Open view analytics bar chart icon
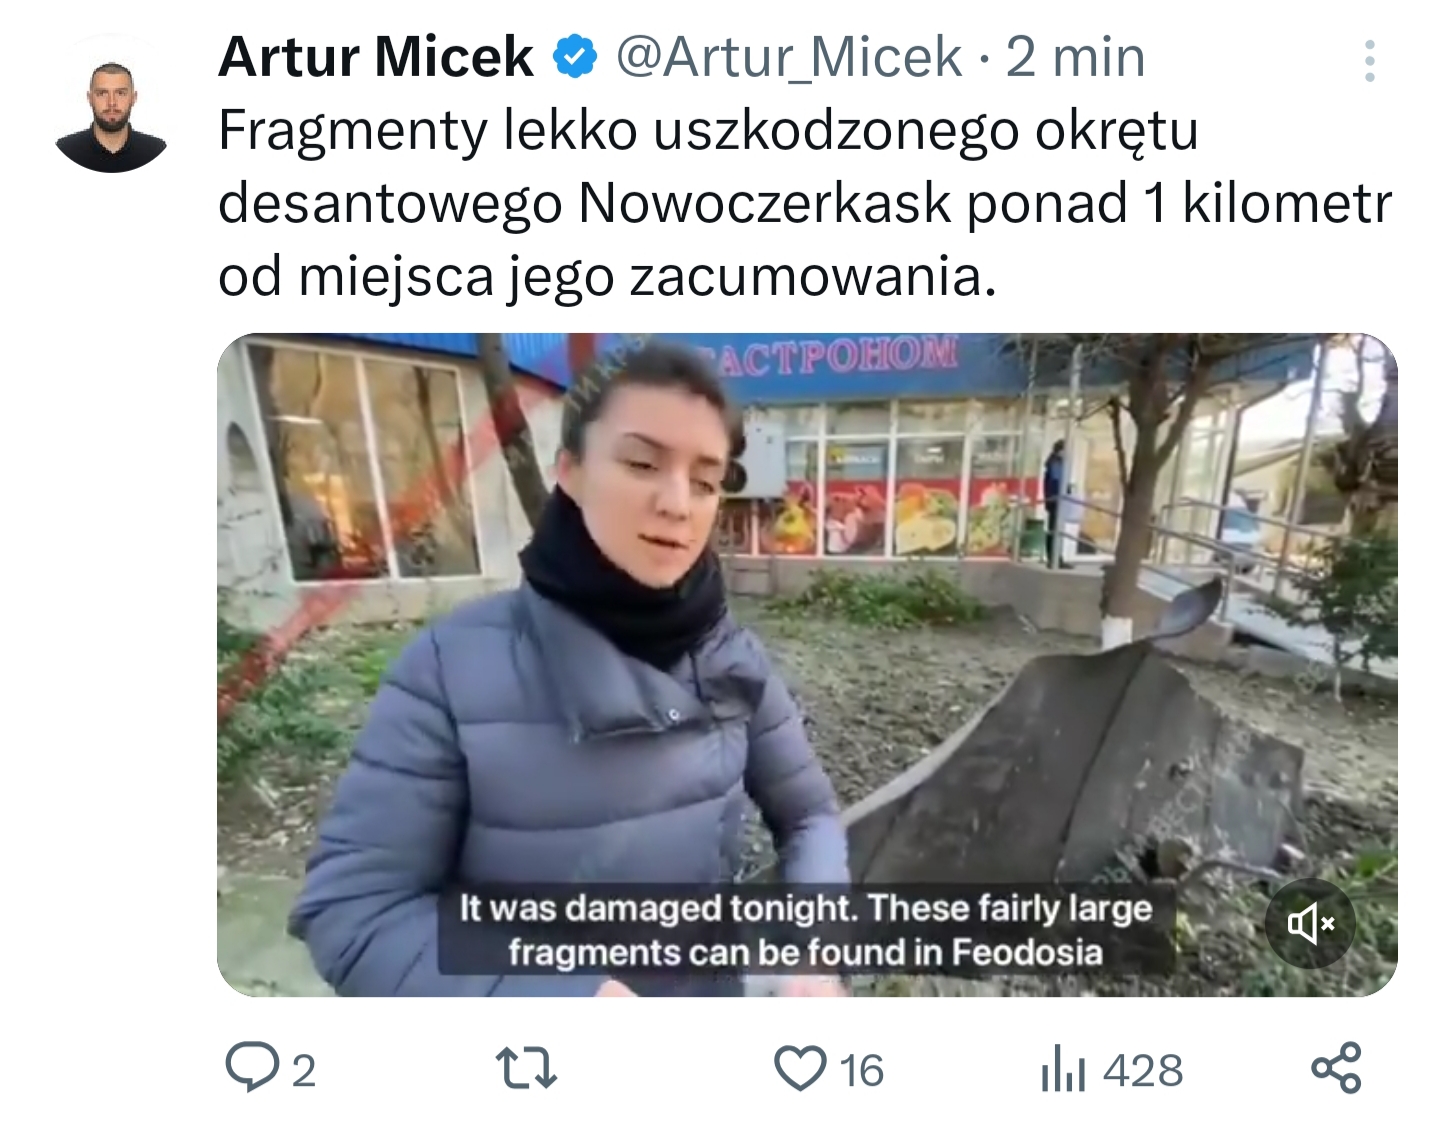This screenshot has height=1123, width=1440. [x=1063, y=1068]
